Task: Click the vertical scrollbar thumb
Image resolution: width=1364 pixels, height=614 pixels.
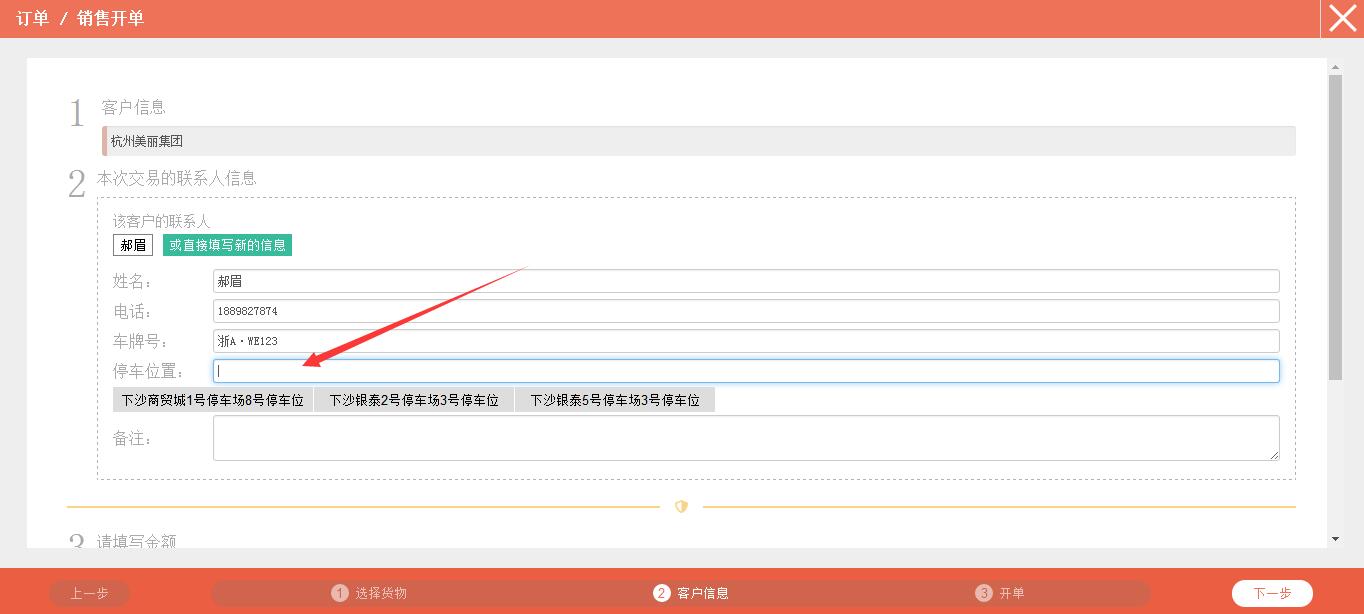Action: pyautogui.click(x=1335, y=227)
